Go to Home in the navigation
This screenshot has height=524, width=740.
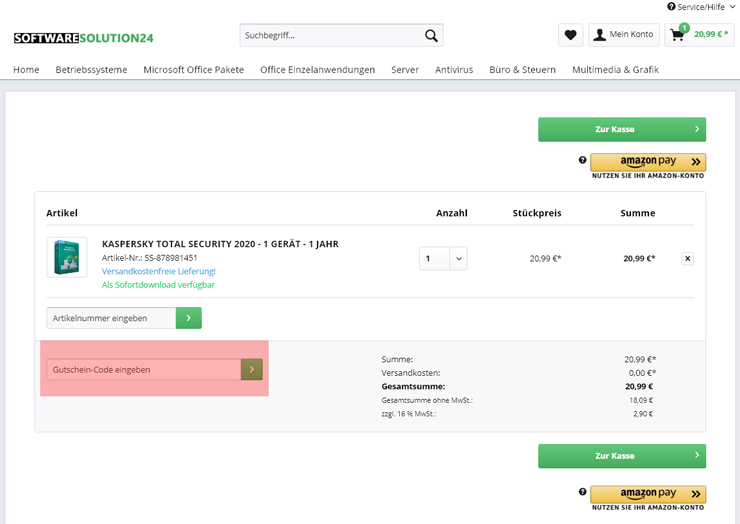(x=26, y=69)
